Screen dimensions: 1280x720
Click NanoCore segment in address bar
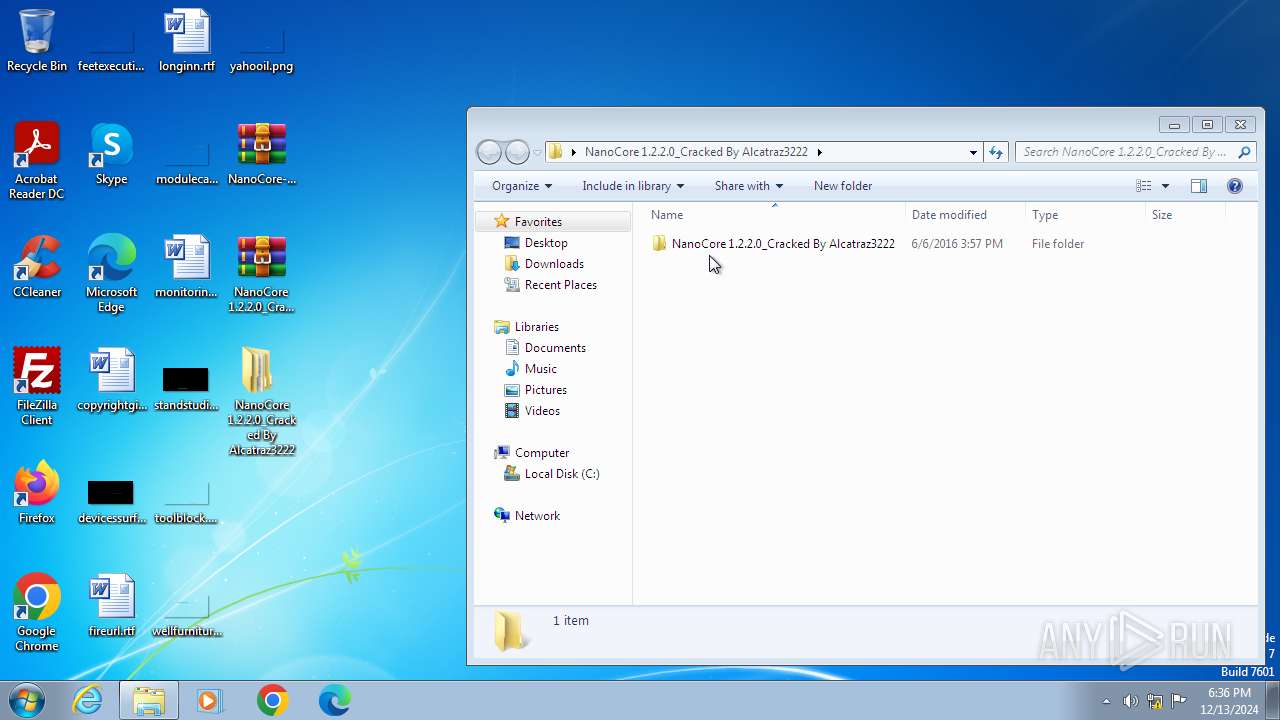(696, 152)
